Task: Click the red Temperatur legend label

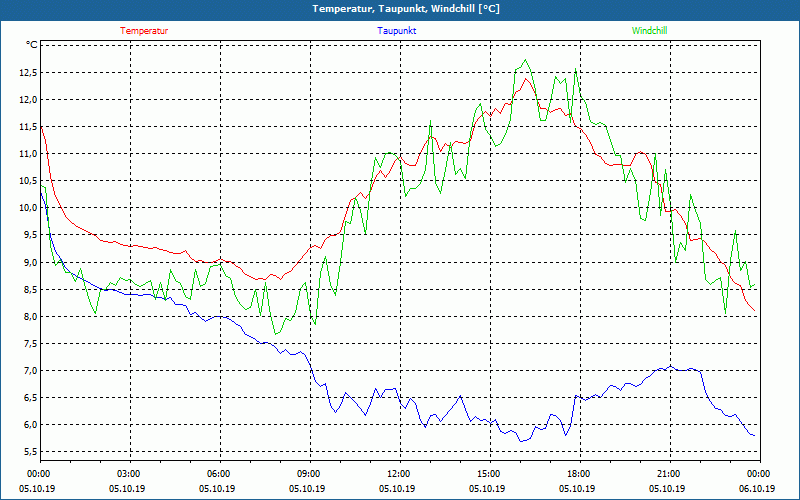Action: pyautogui.click(x=144, y=31)
